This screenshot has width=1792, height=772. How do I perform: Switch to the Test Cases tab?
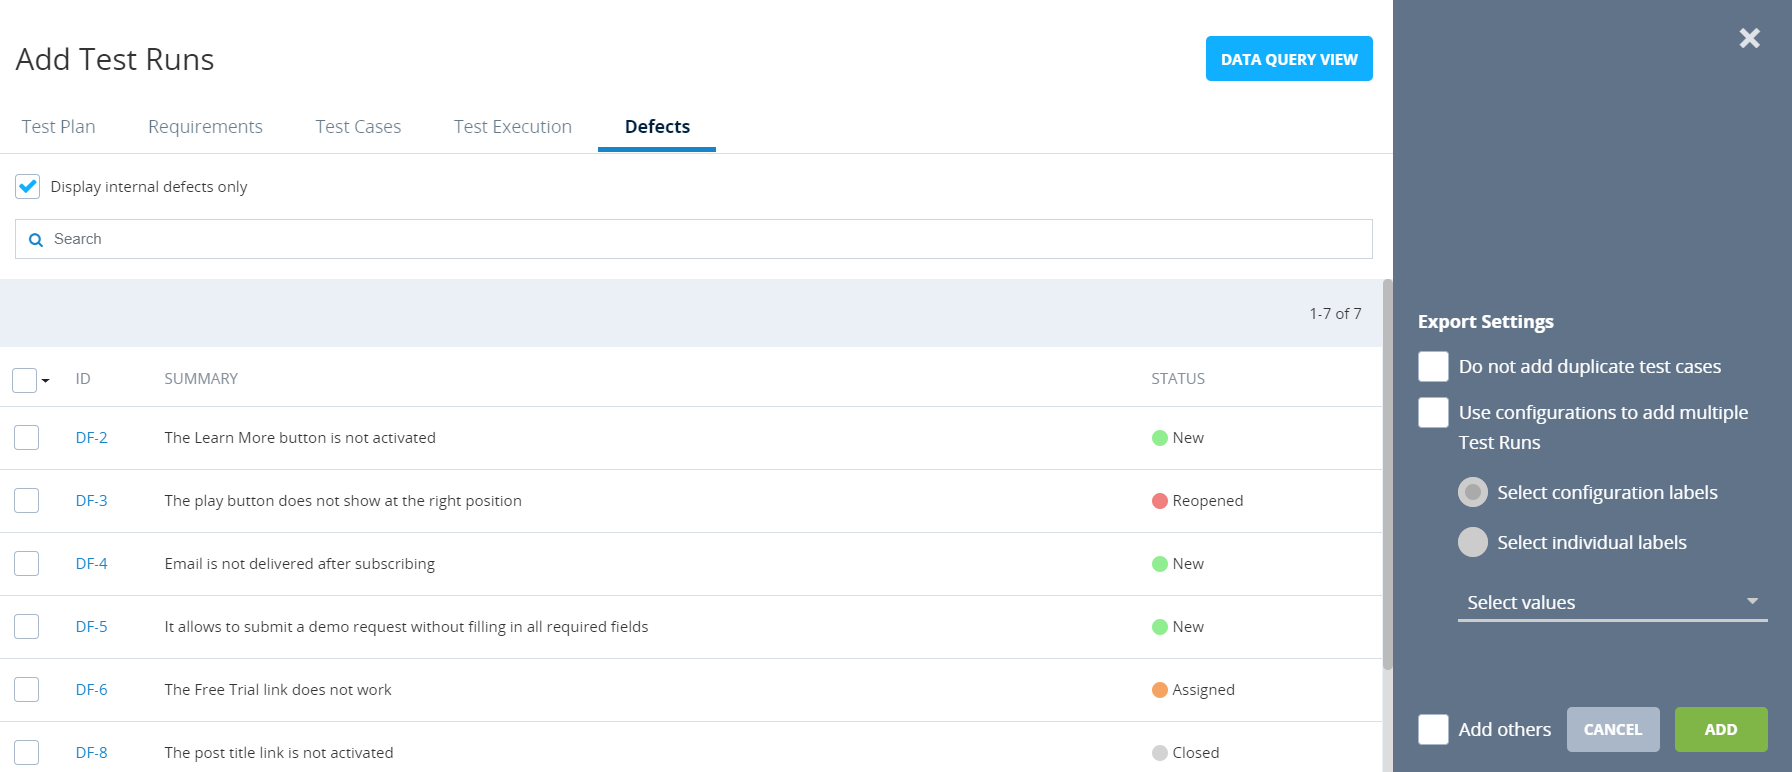358,127
